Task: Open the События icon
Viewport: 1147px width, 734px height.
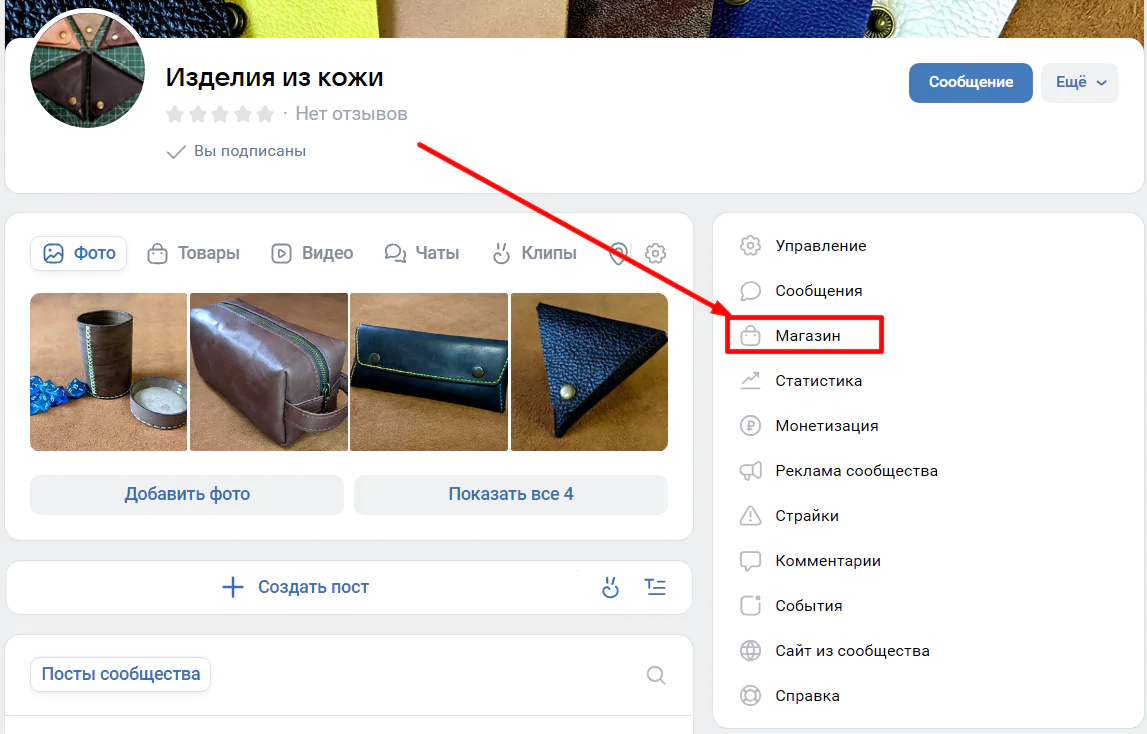Action: click(x=751, y=606)
